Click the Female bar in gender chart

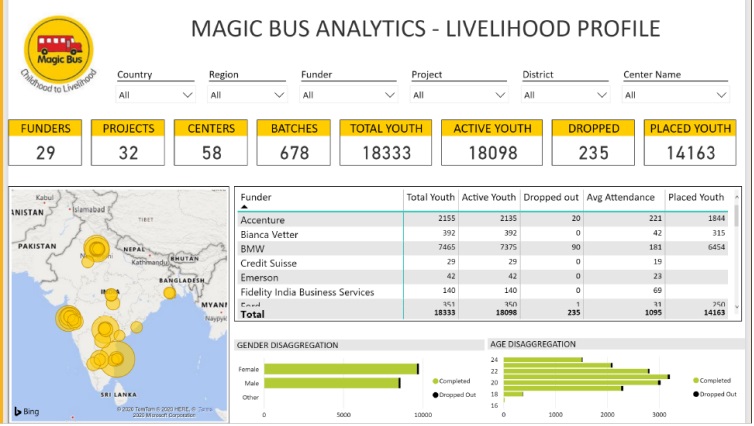pyautogui.click(x=340, y=369)
